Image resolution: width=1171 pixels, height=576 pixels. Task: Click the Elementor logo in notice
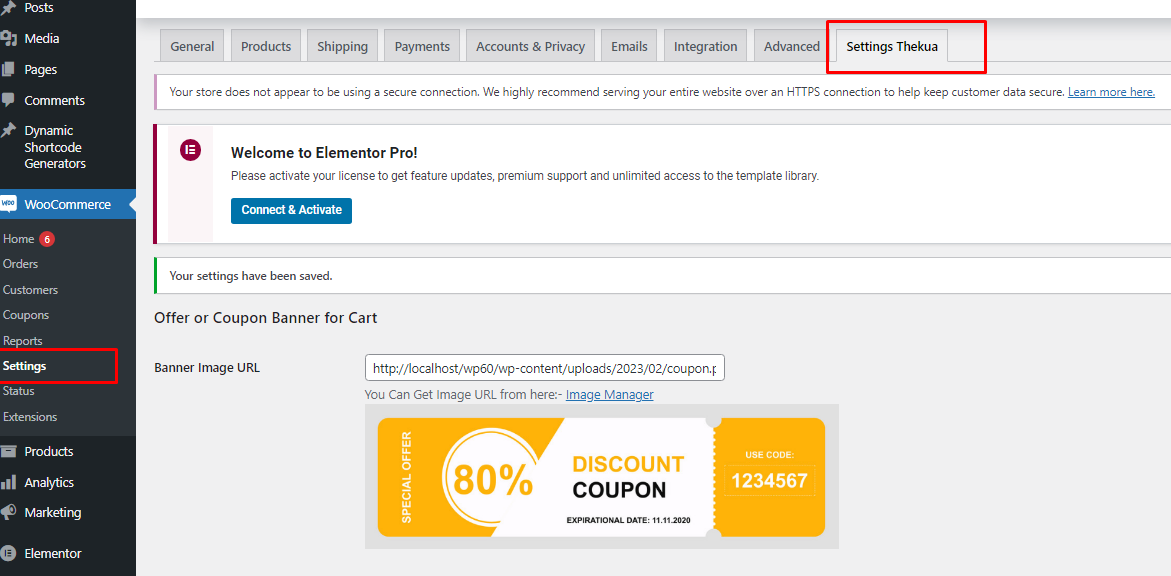190,150
